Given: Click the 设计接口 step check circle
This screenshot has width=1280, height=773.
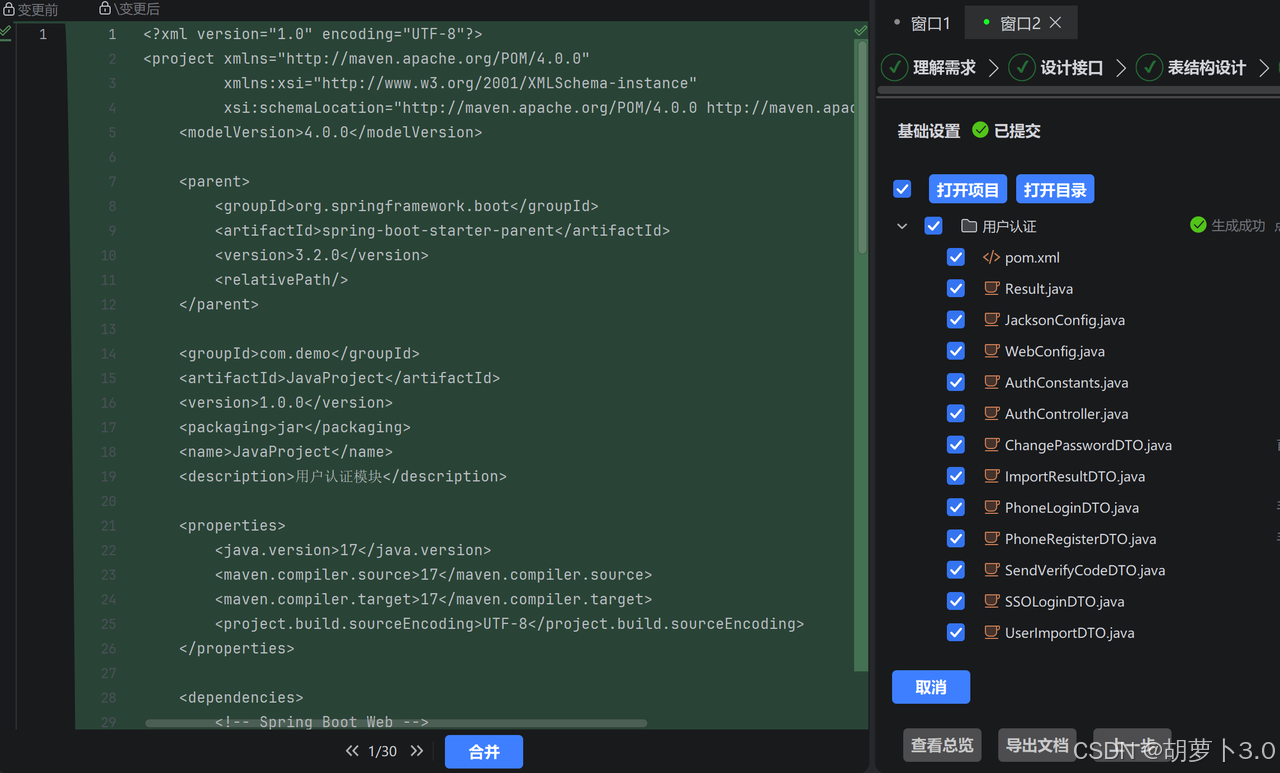Looking at the screenshot, I should point(1021,67).
